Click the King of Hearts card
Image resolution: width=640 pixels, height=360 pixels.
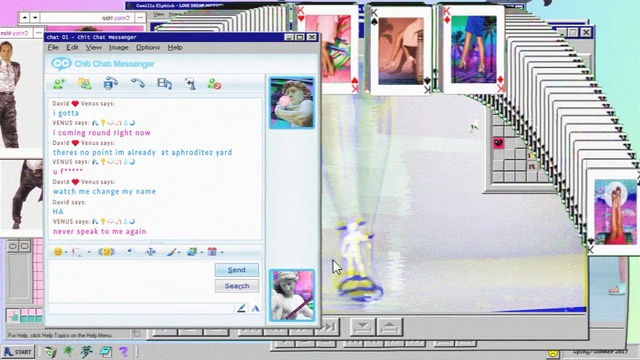pyautogui.click(x=327, y=49)
